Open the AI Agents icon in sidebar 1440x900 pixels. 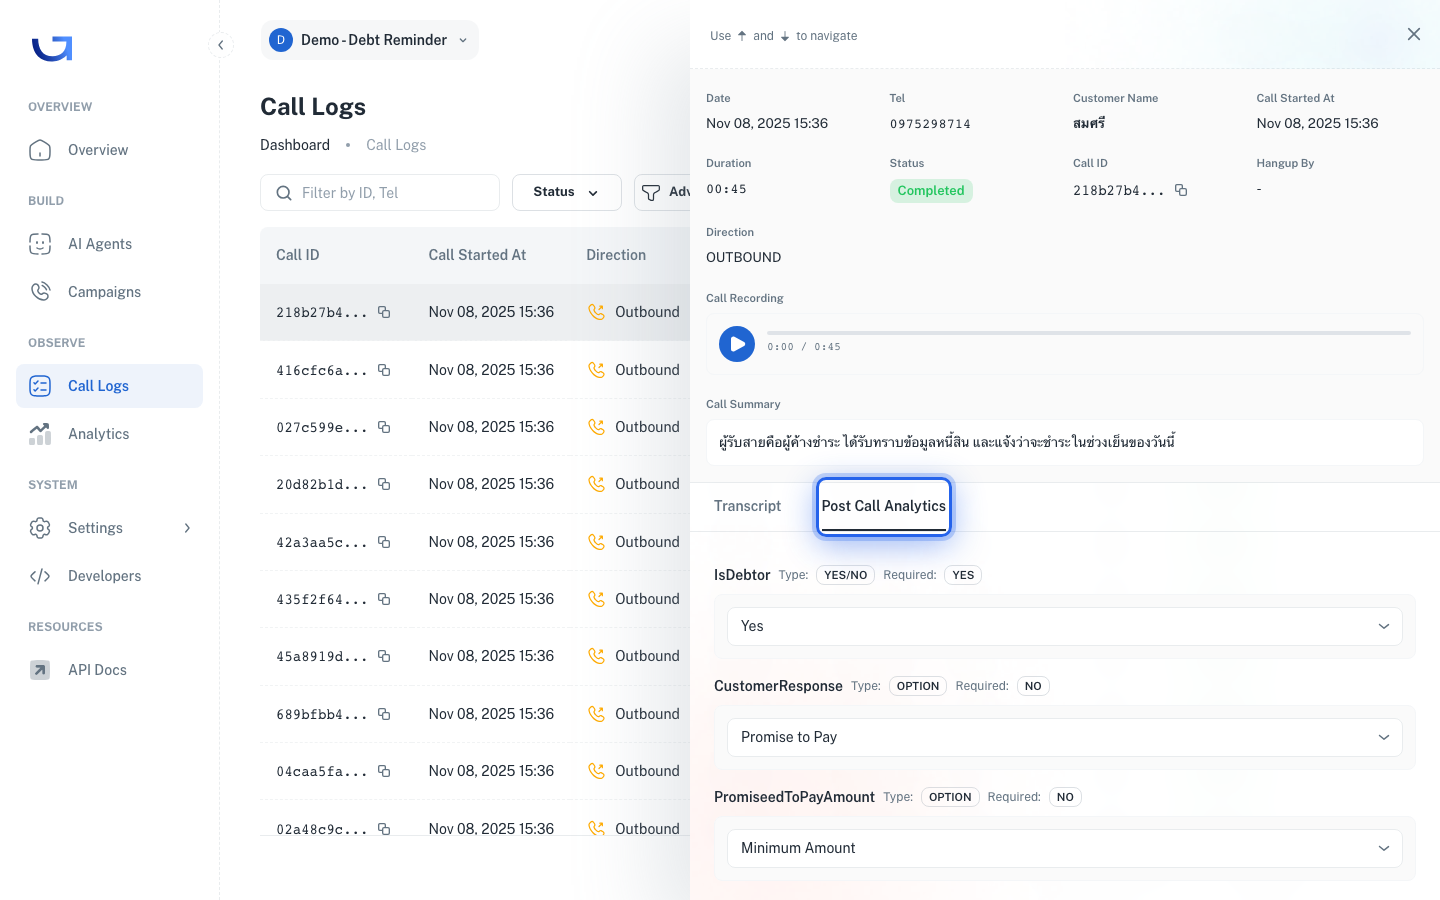(x=40, y=244)
